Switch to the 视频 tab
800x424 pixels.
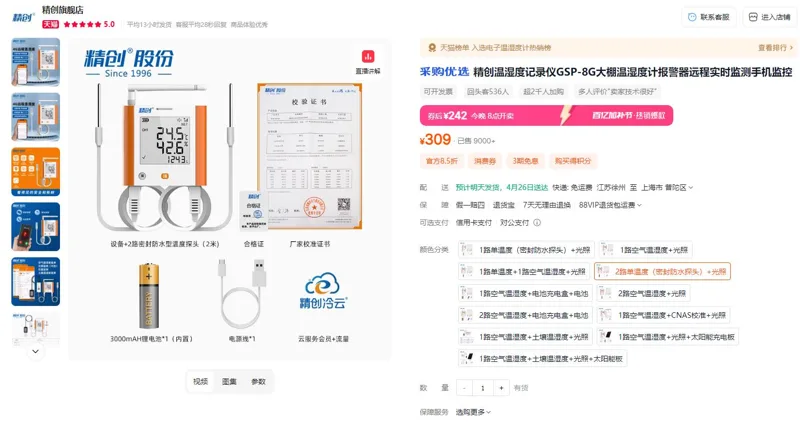coord(201,382)
